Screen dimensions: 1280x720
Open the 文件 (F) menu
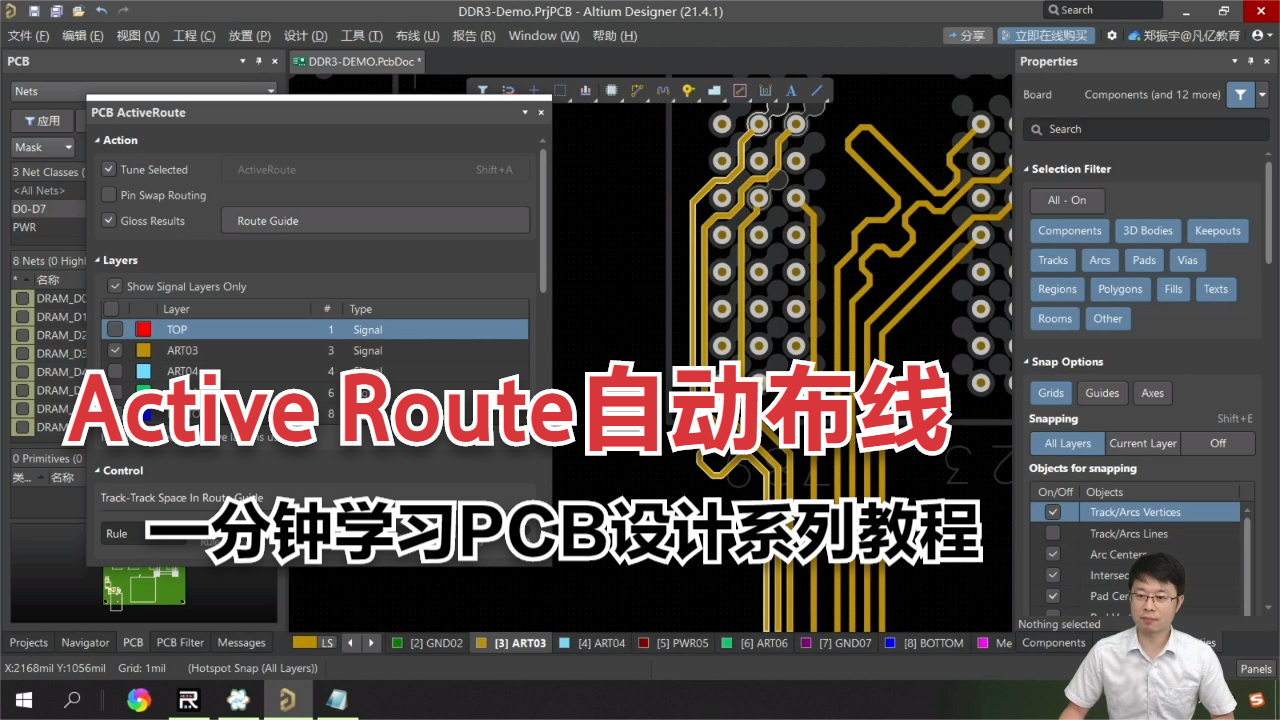28,35
